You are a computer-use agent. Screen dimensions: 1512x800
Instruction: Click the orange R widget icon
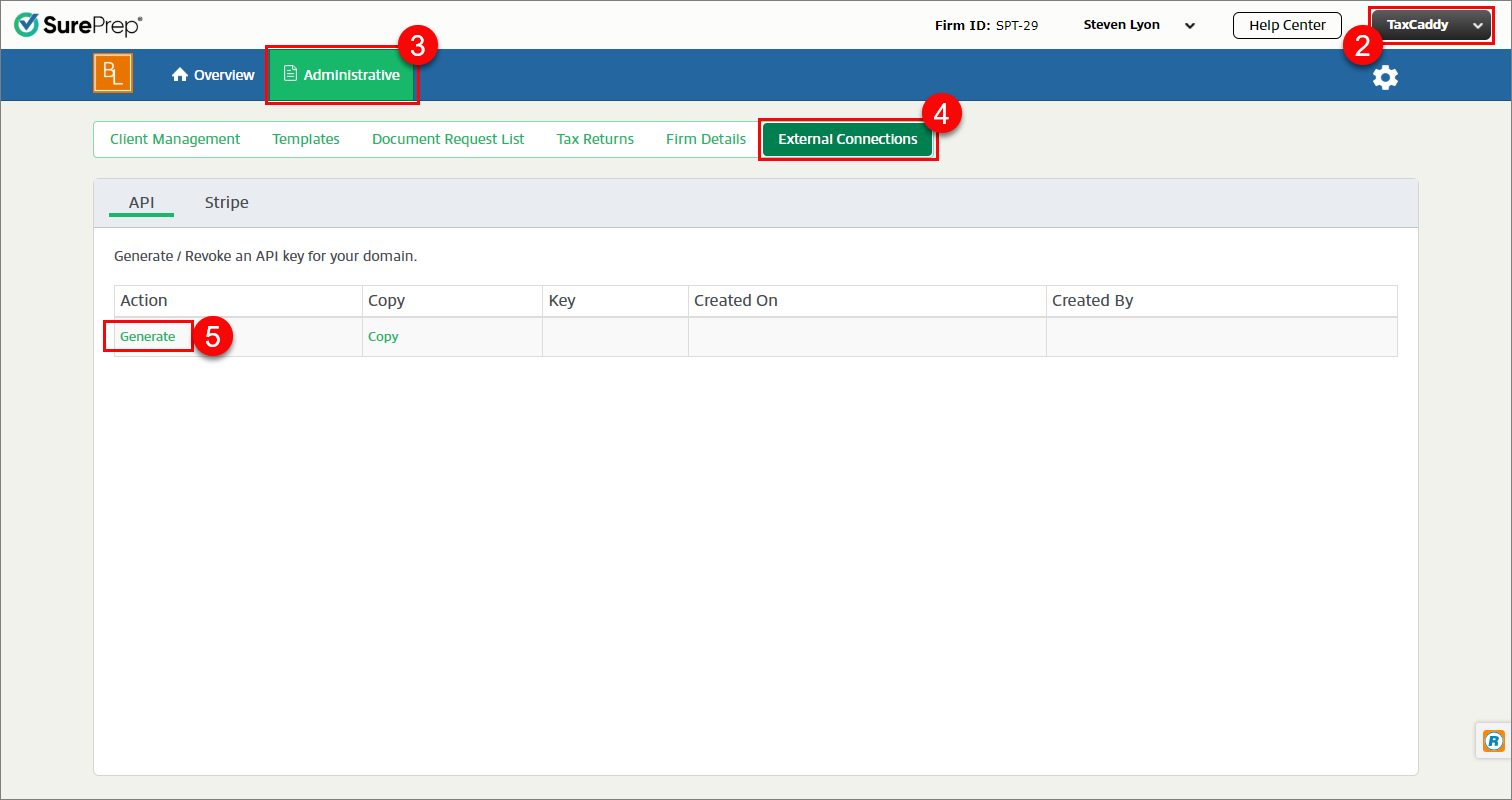pyautogui.click(x=1493, y=740)
